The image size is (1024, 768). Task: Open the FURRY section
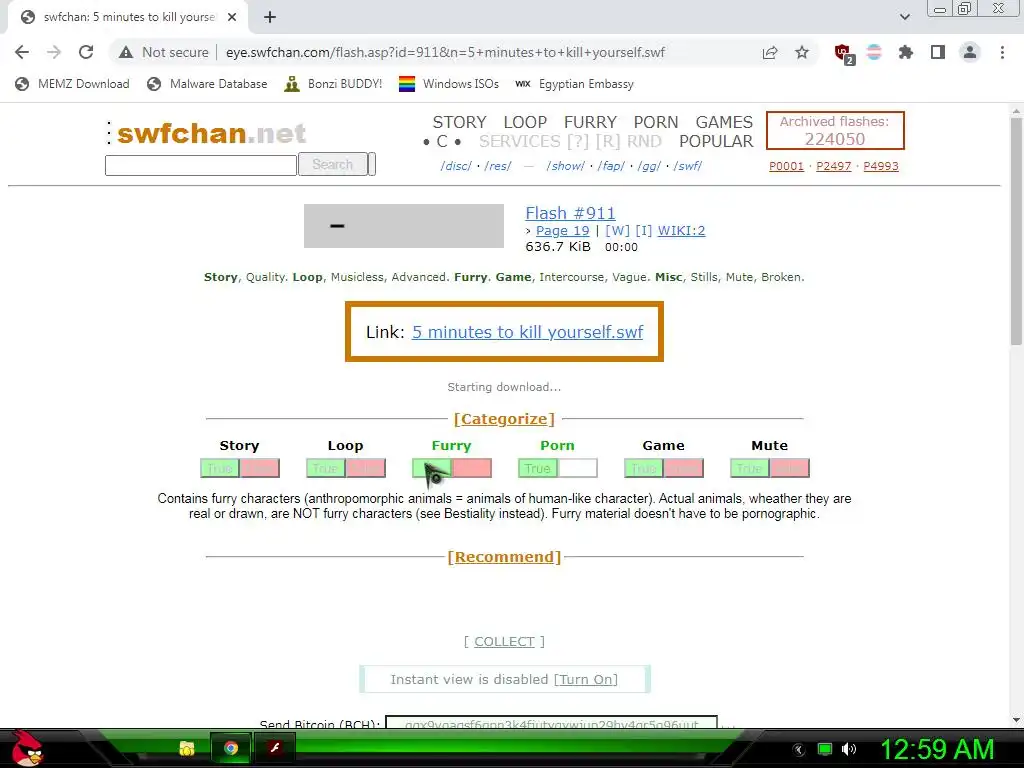pyautogui.click(x=590, y=122)
